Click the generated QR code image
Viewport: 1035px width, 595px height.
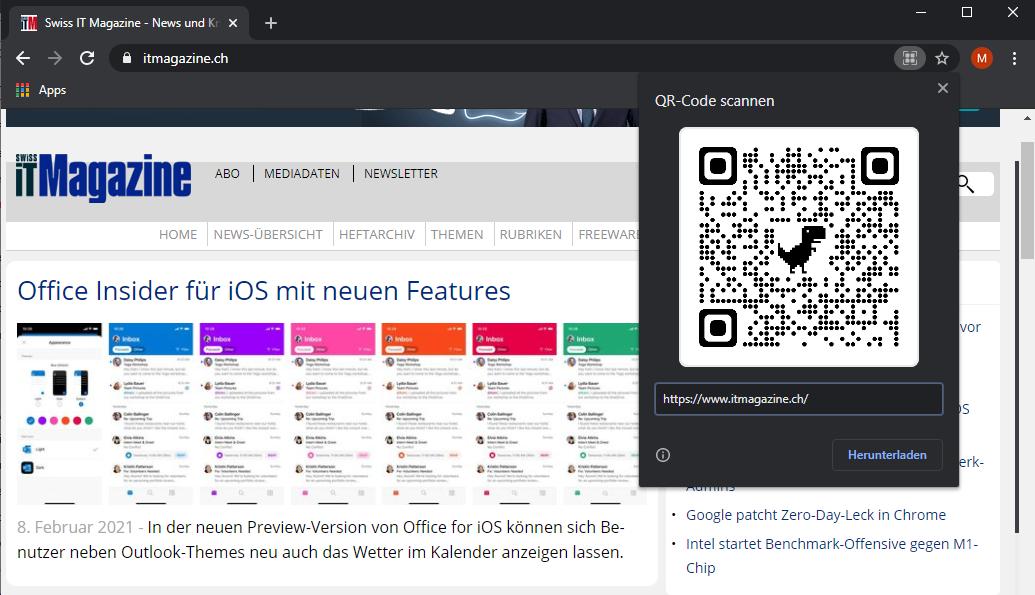(x=799, y=247)
